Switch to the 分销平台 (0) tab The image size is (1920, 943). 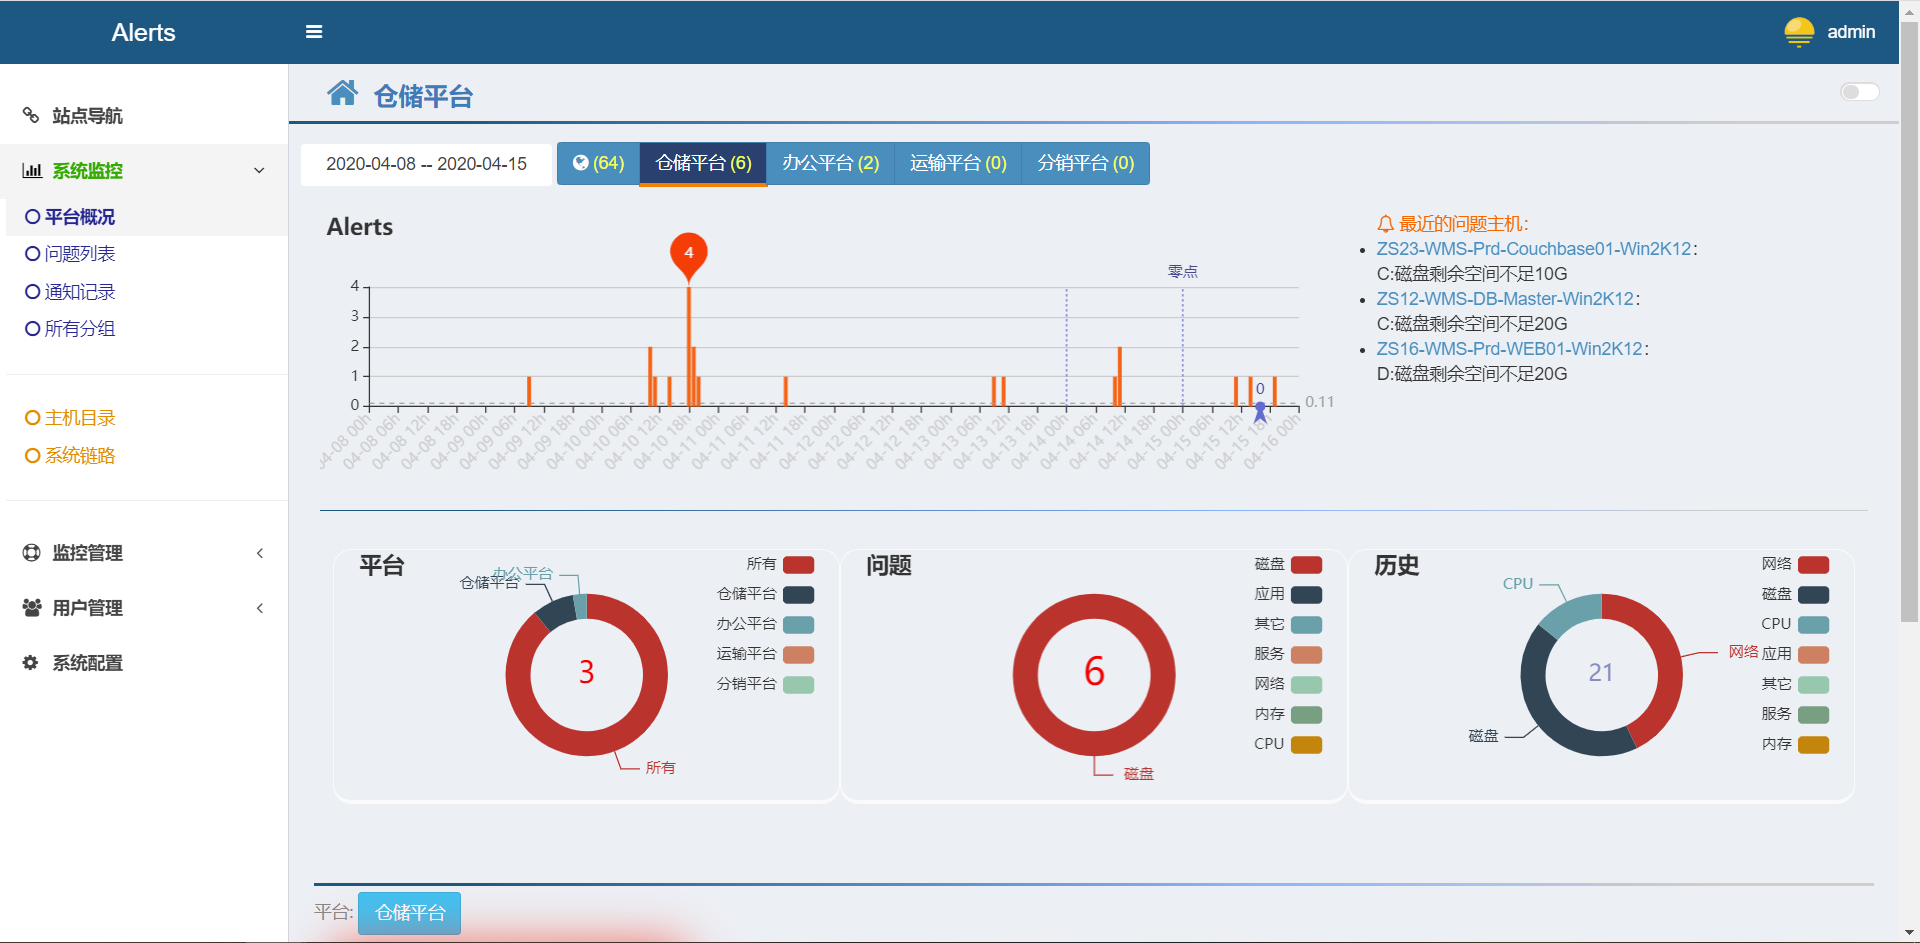(x=1085, y=164)
